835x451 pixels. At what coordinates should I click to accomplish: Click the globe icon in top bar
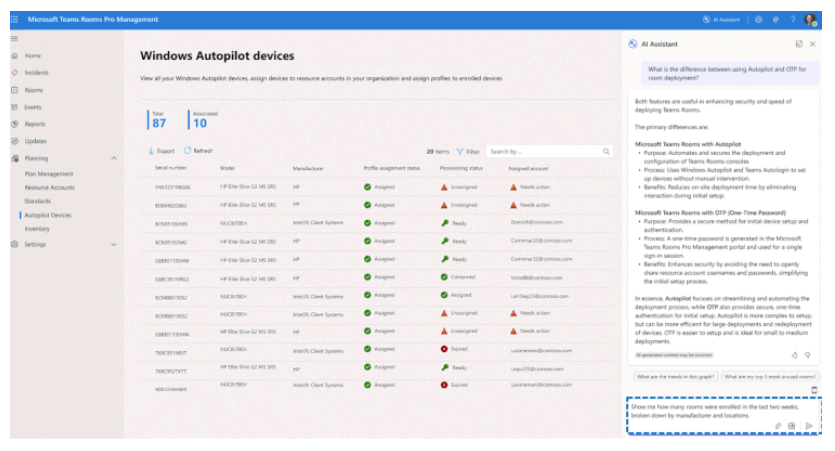tap(759, 20)
